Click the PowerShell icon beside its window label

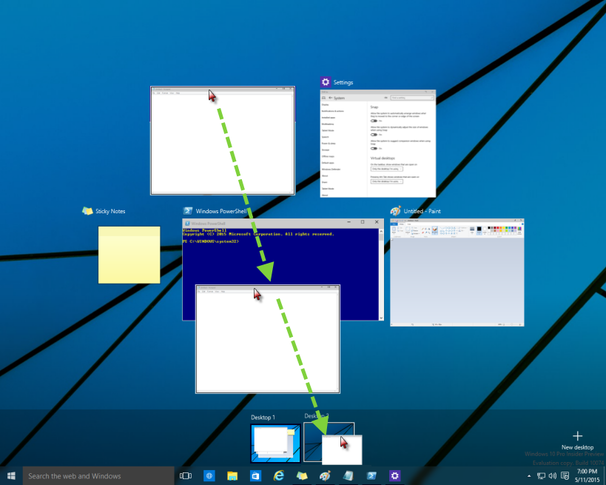tap(187, 211)
